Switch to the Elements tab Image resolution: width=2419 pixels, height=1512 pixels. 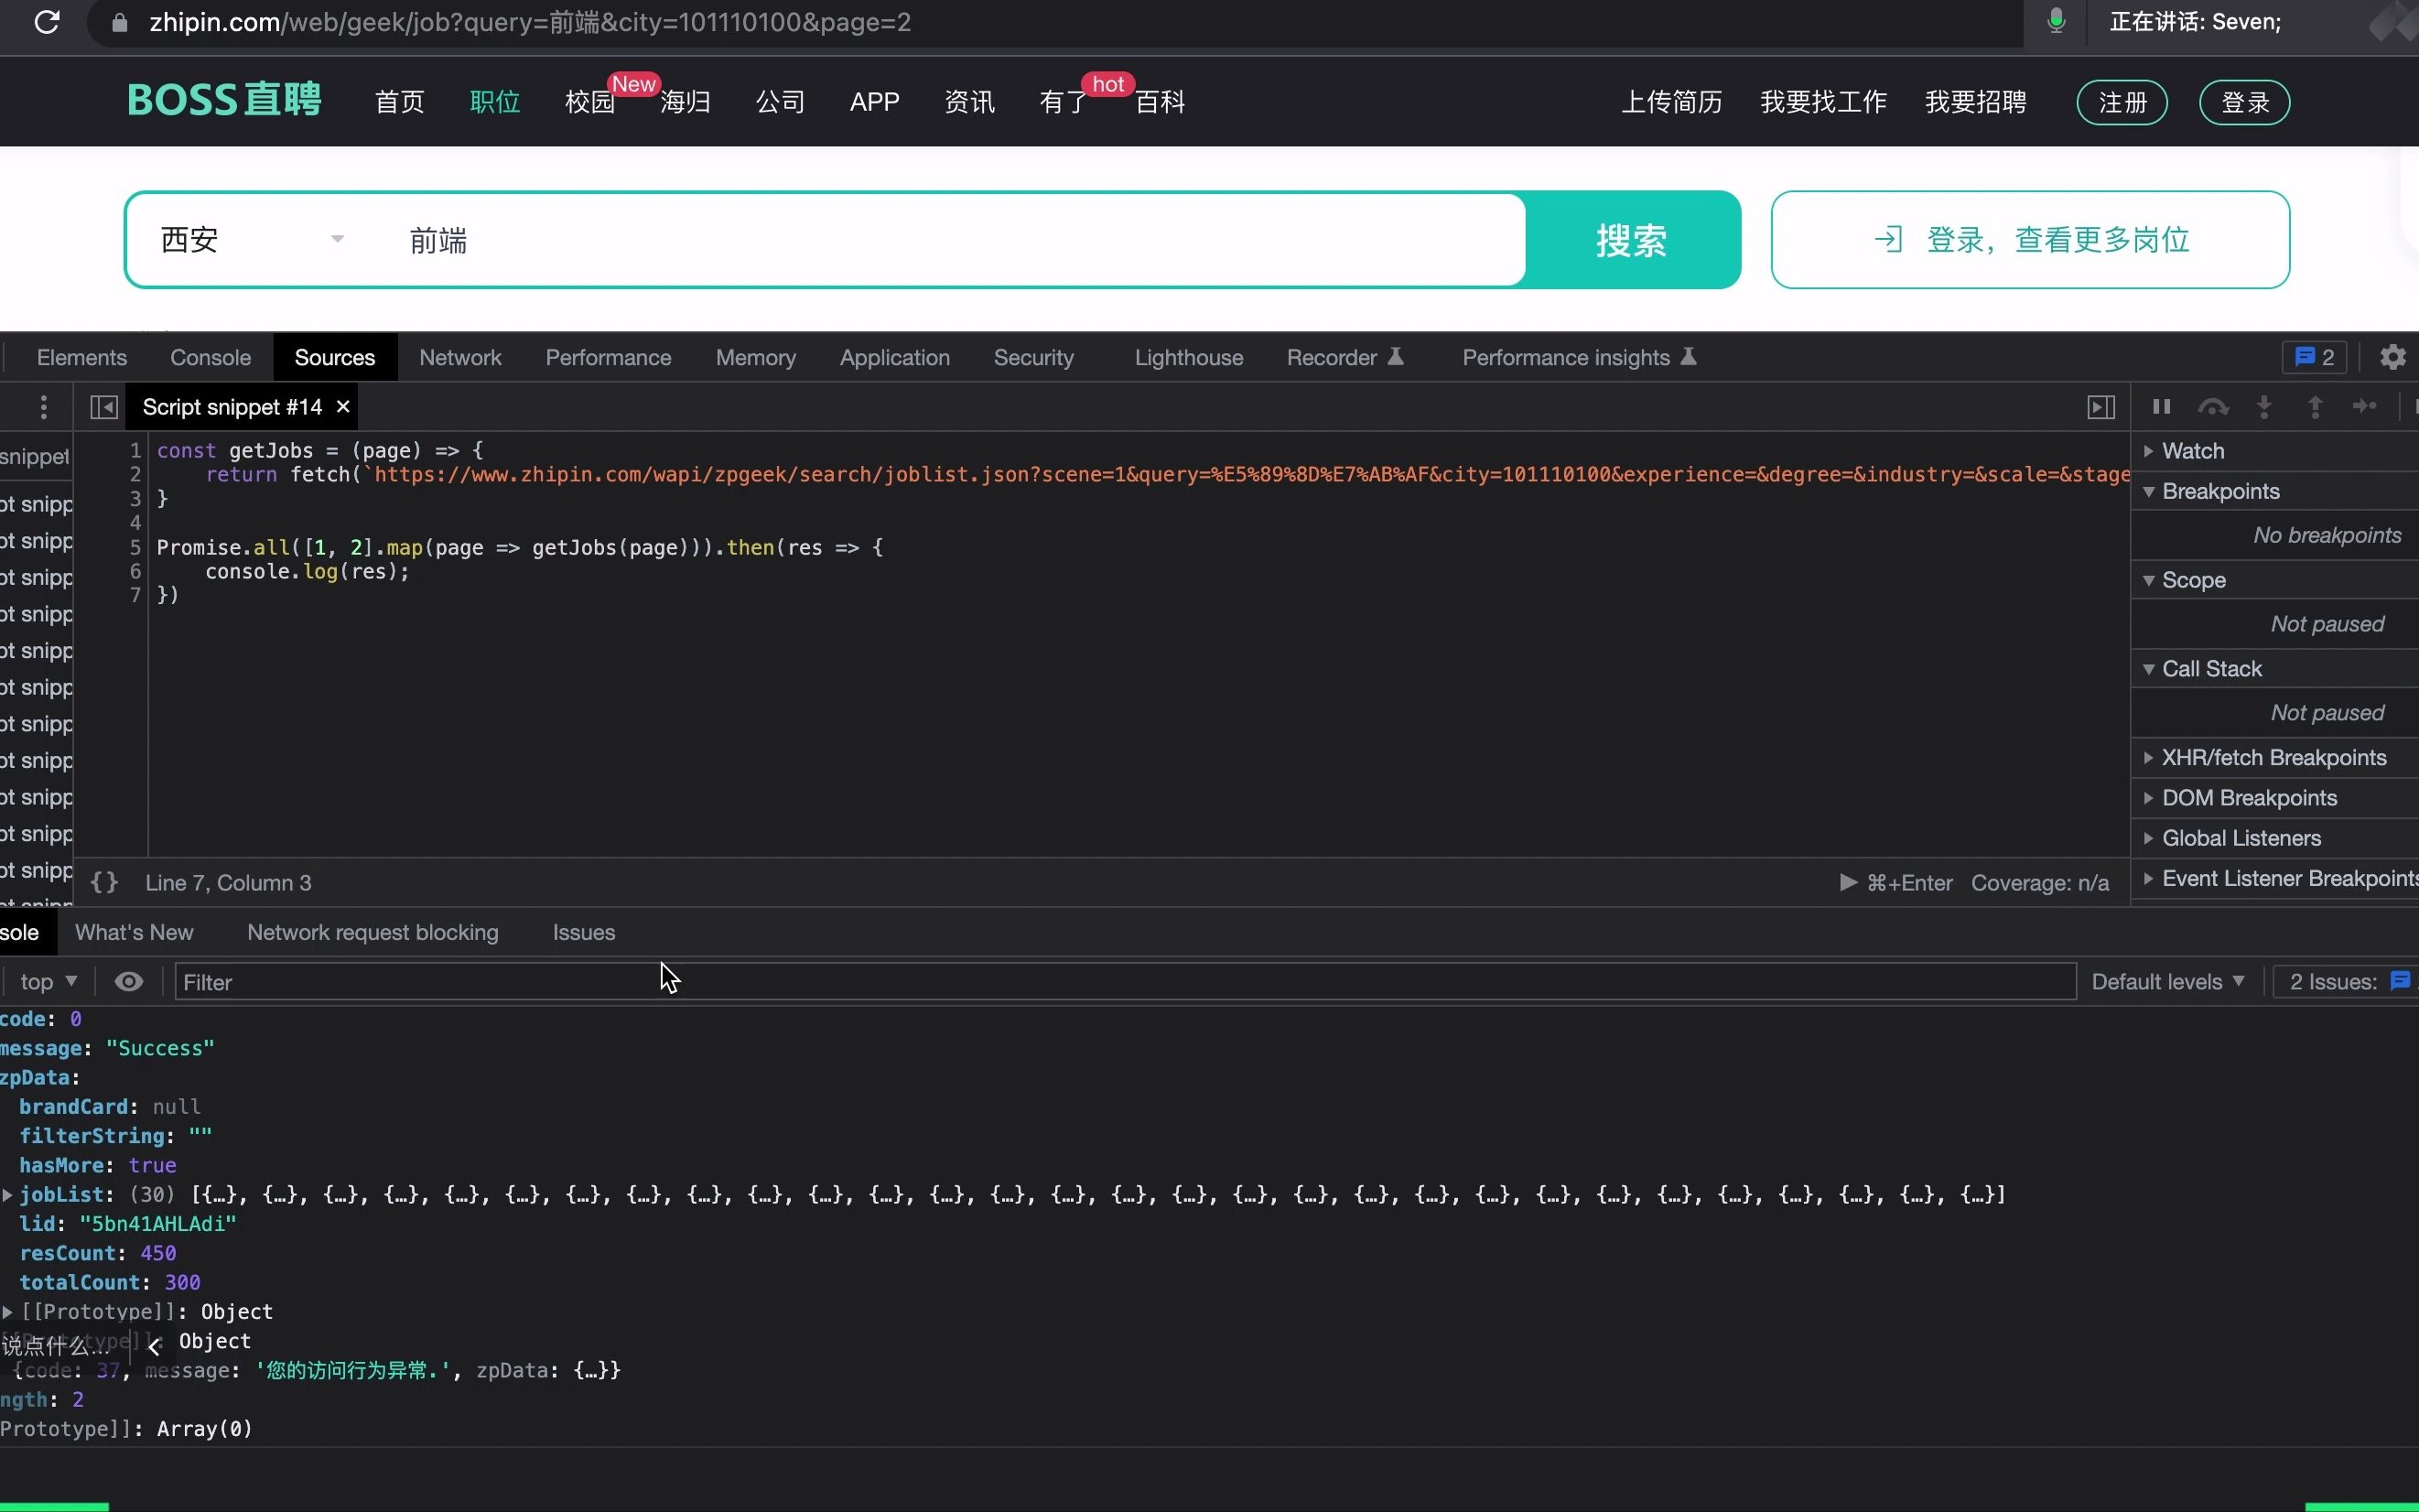(x=82, y=357)
